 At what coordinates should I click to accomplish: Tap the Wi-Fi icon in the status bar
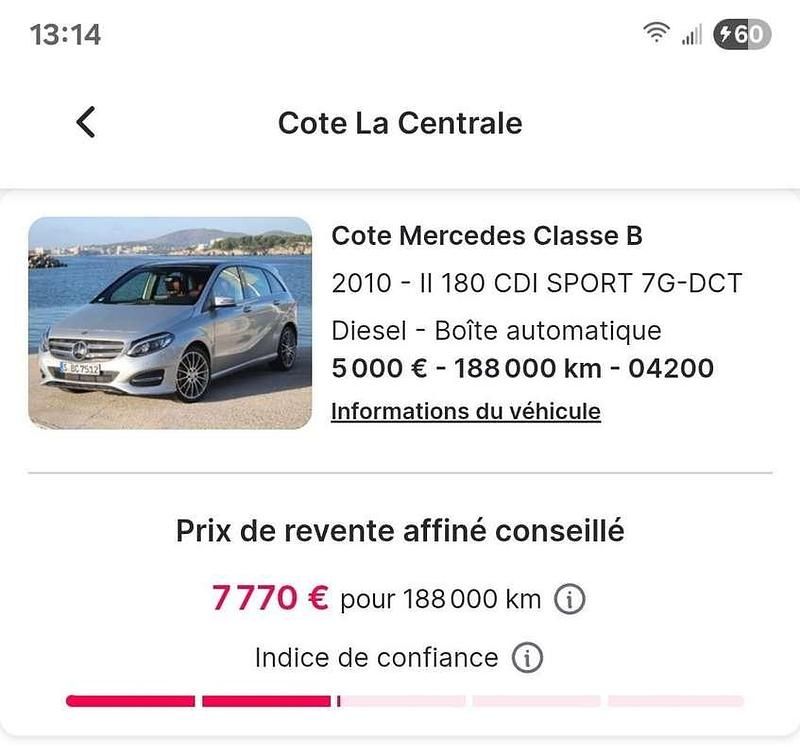pos(655,30)
